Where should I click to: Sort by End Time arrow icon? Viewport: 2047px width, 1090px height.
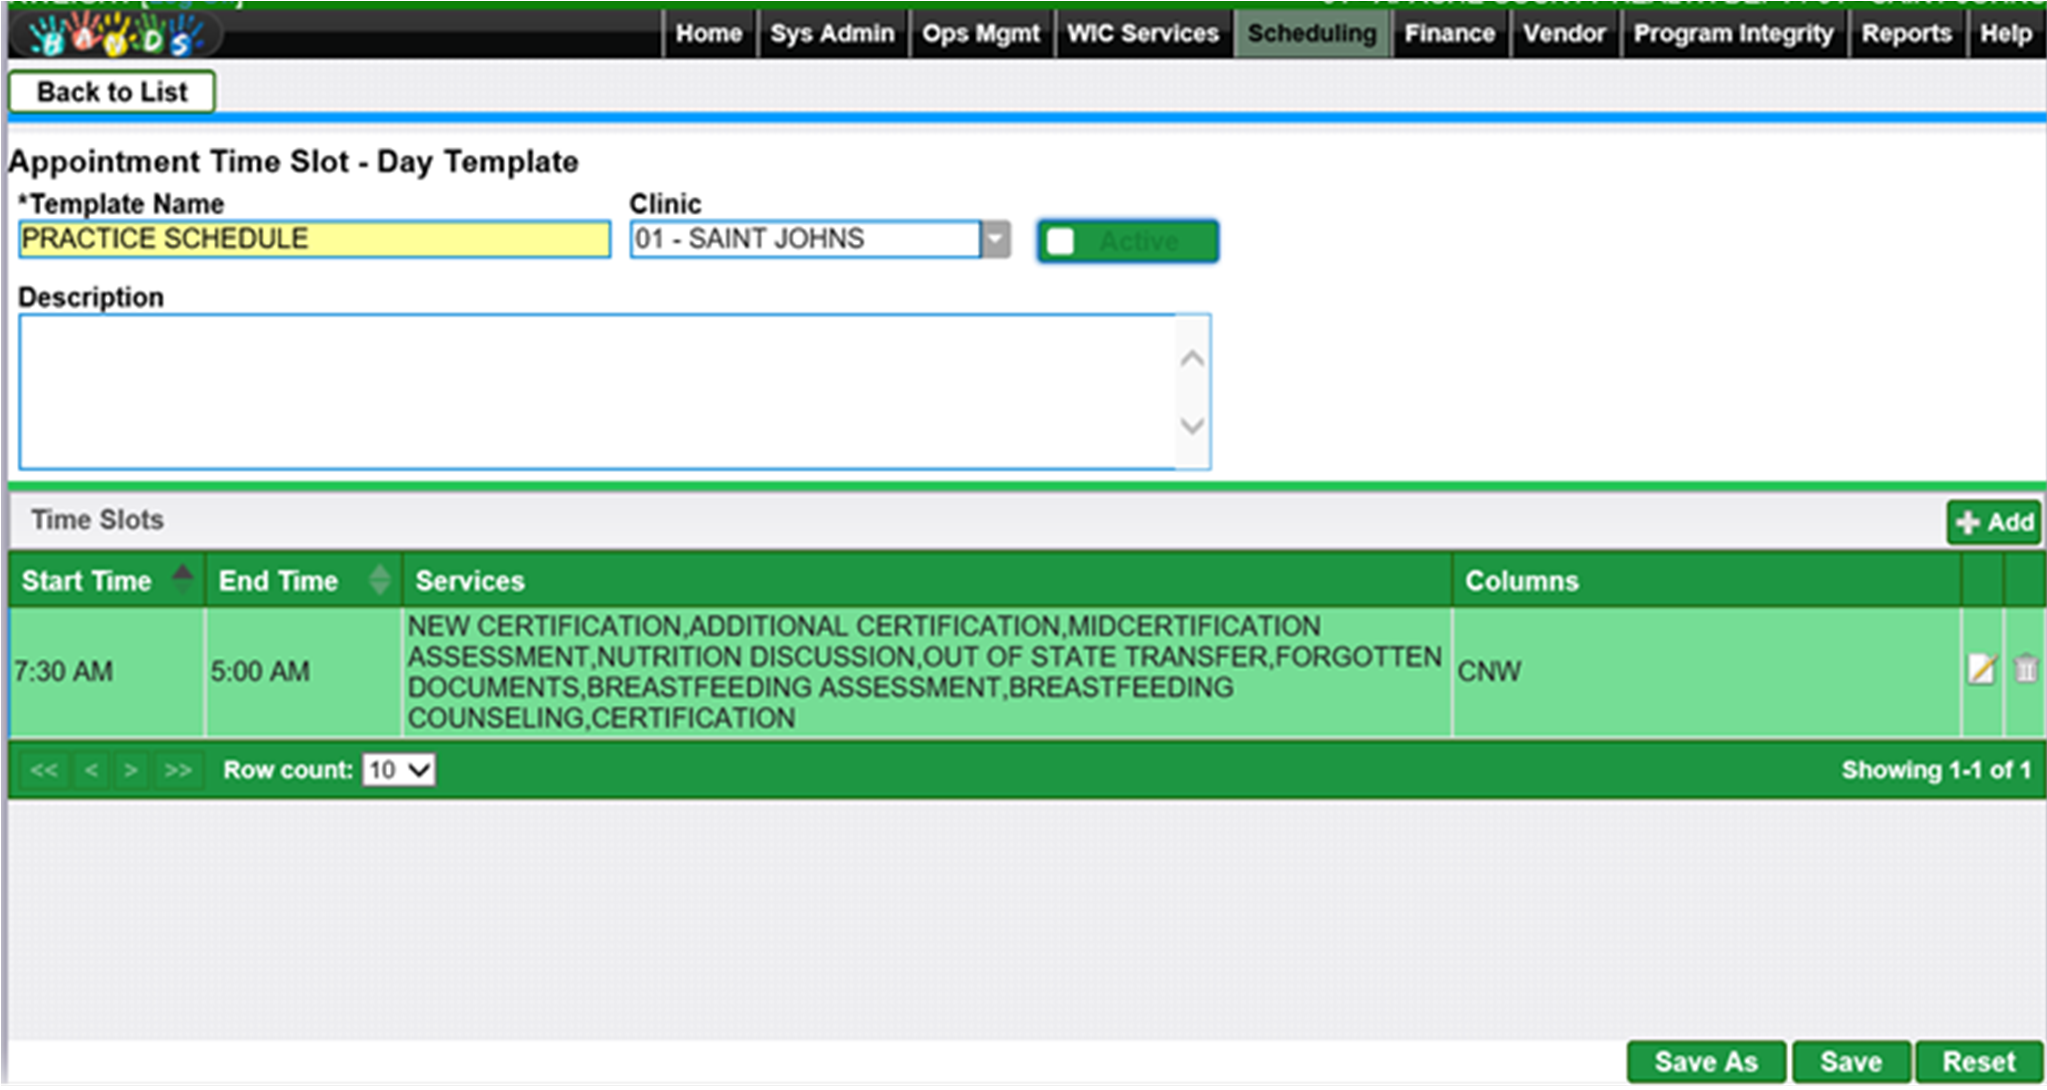coord(379,580)
